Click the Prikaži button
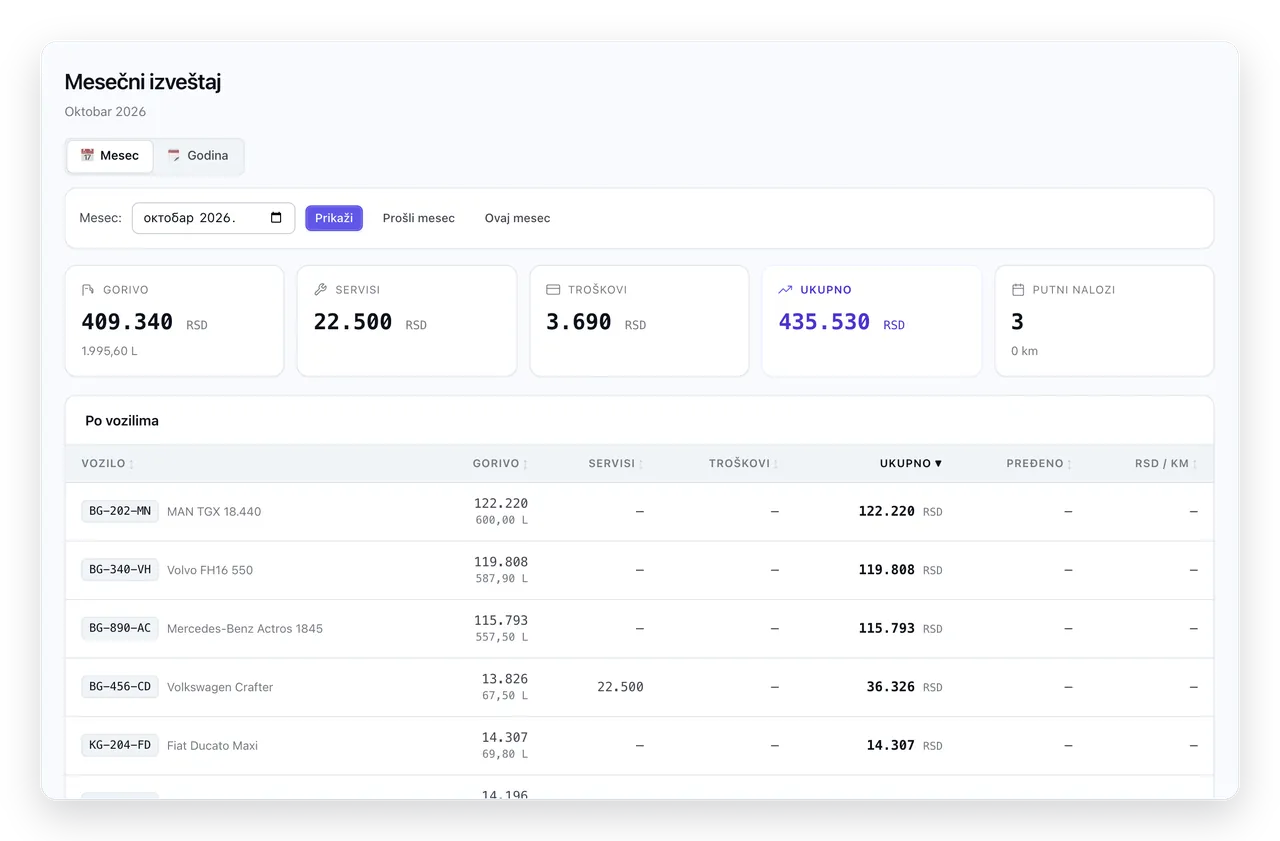1280x841 pixels. point(334,218)
